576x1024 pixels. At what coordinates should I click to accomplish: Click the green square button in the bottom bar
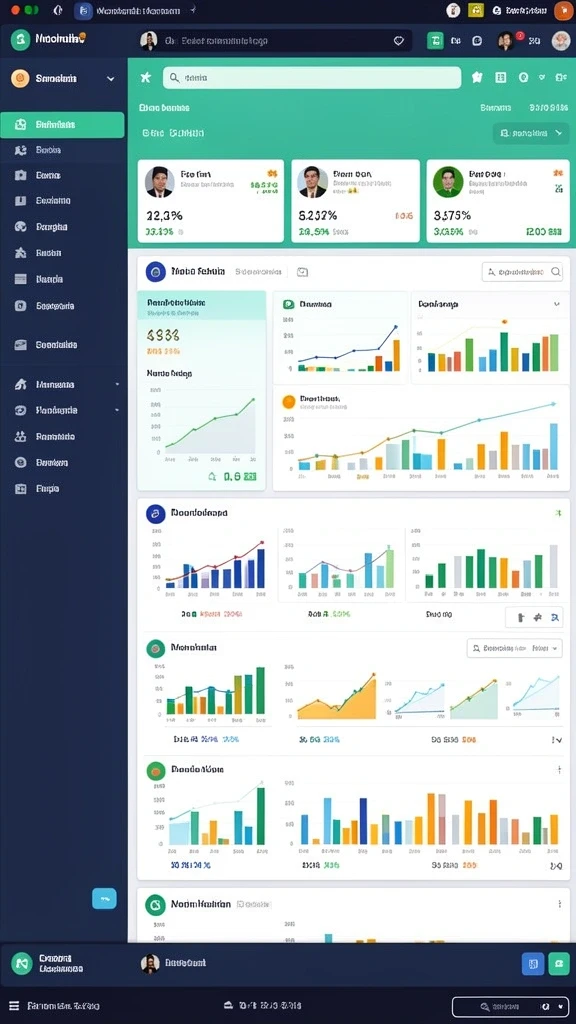(559, 963)
